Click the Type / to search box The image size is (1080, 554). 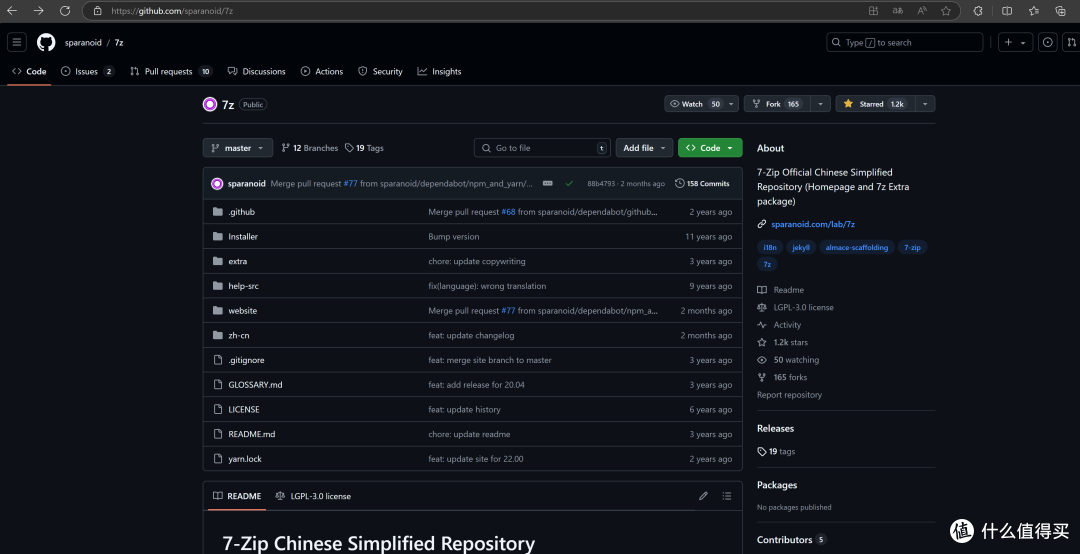904,42
